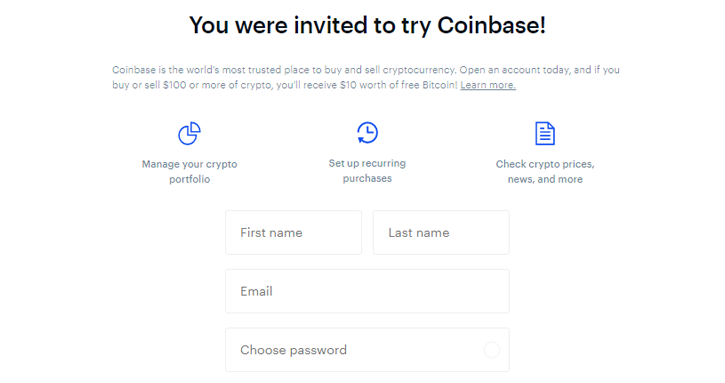Focus the First name input field

coord(294,233)
